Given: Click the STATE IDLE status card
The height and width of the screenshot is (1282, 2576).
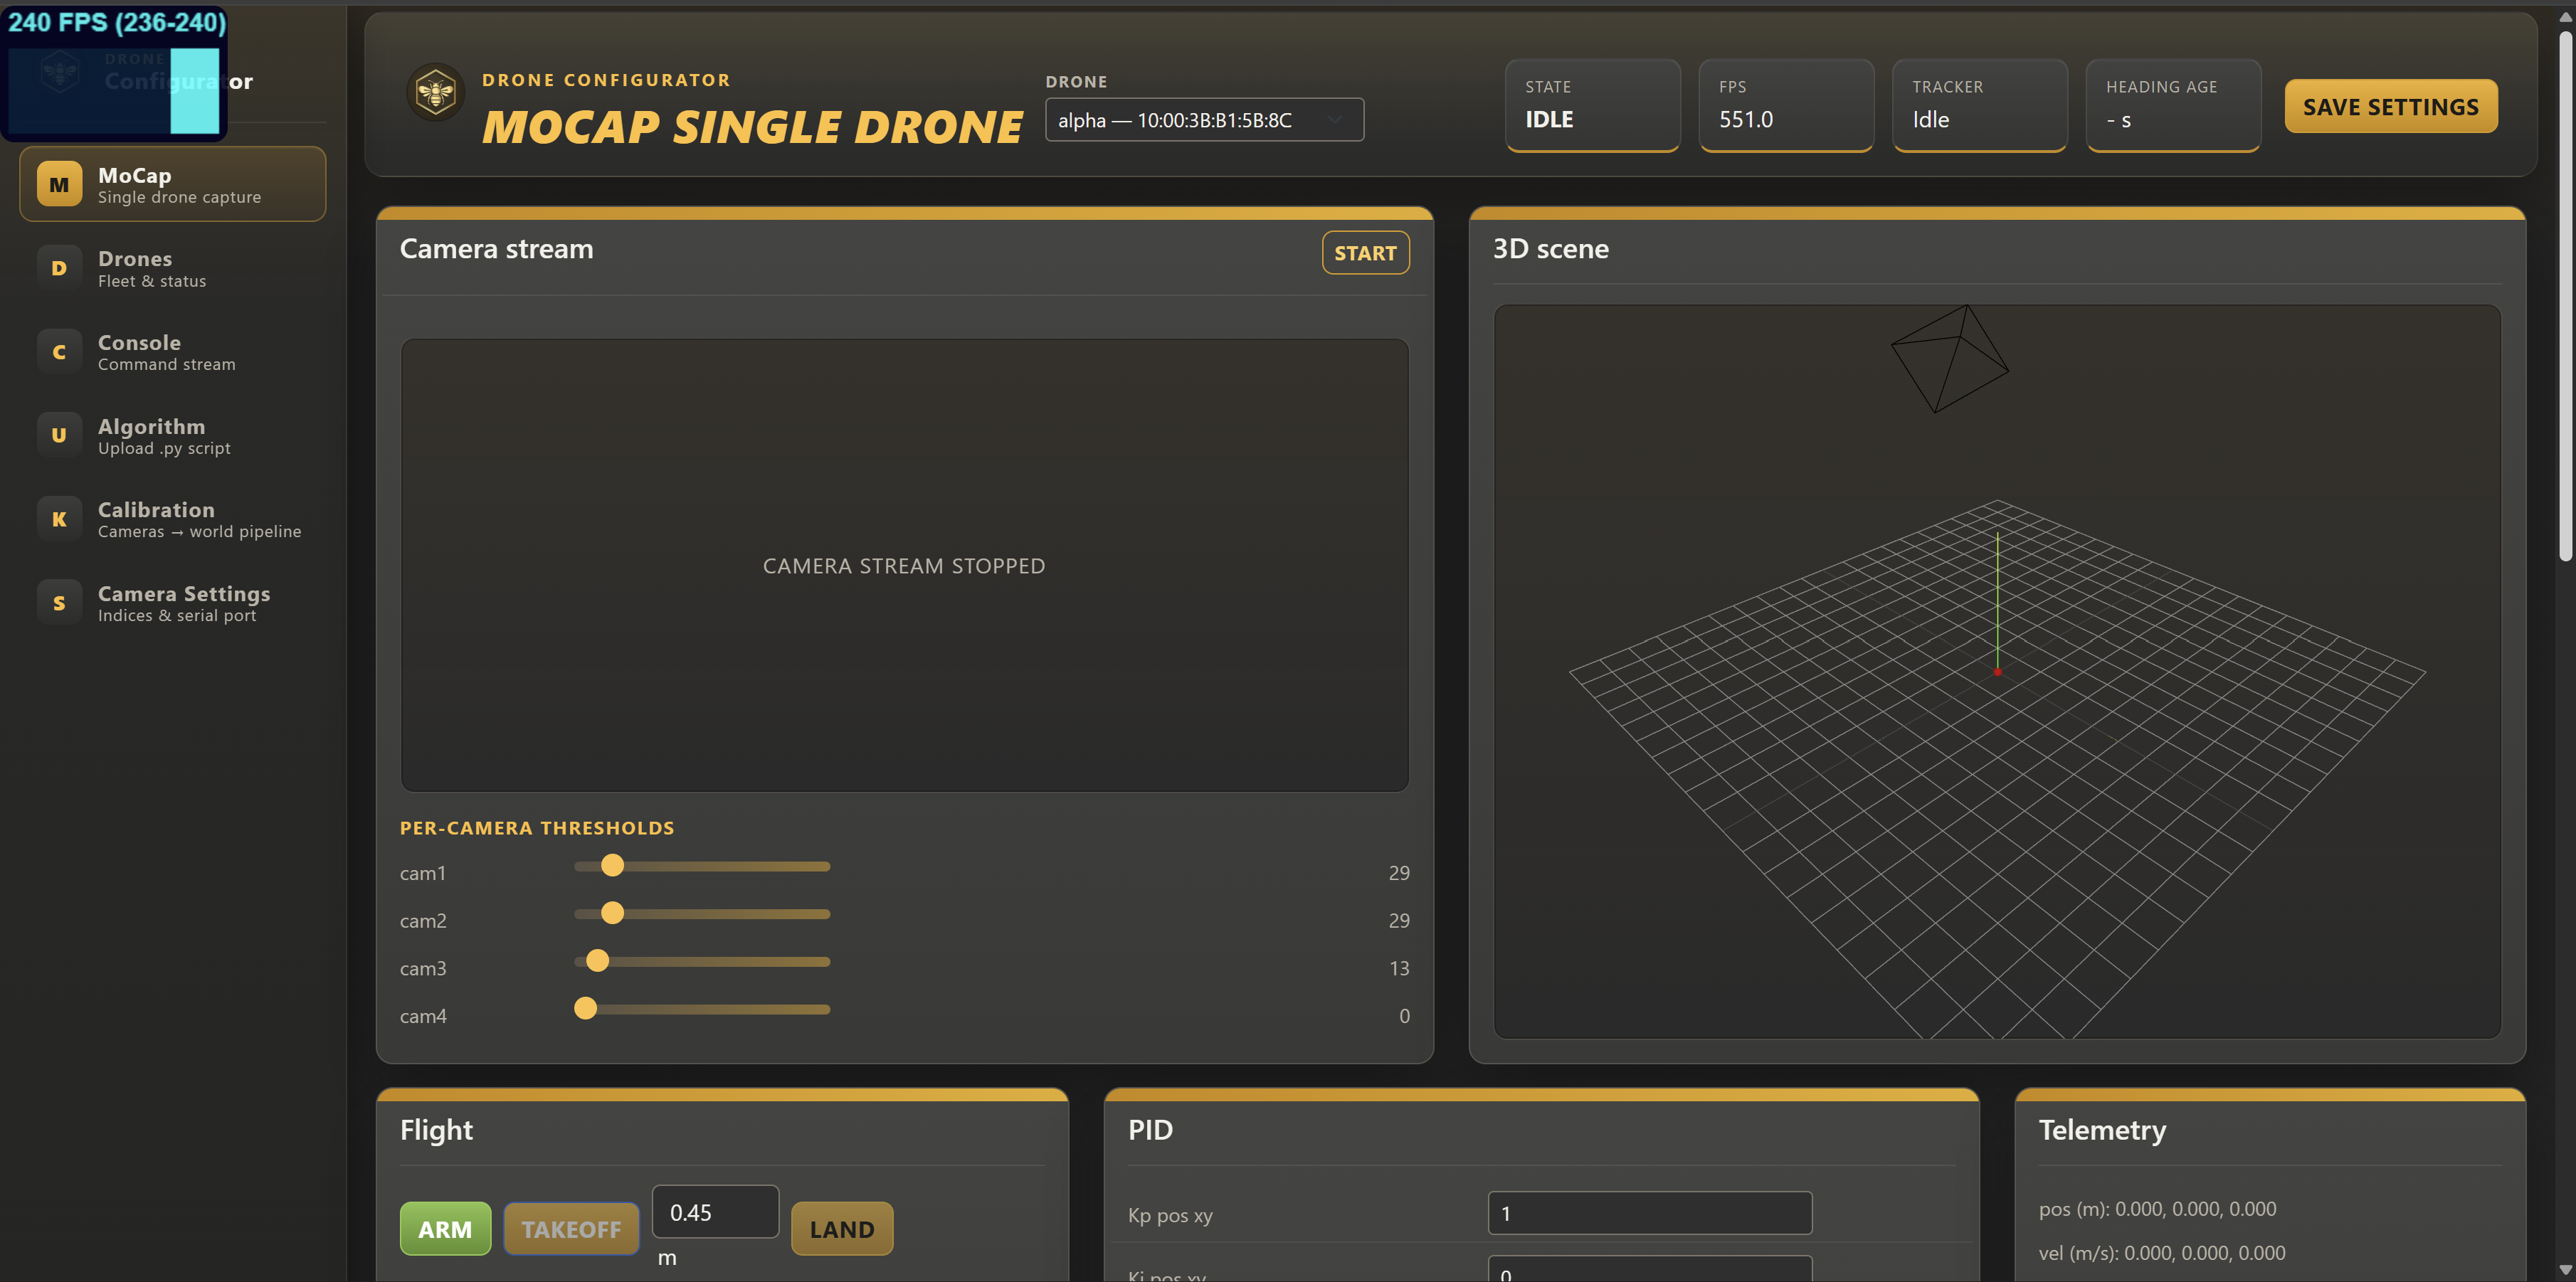Looking at the screenshot, I should coord(1592,105).
